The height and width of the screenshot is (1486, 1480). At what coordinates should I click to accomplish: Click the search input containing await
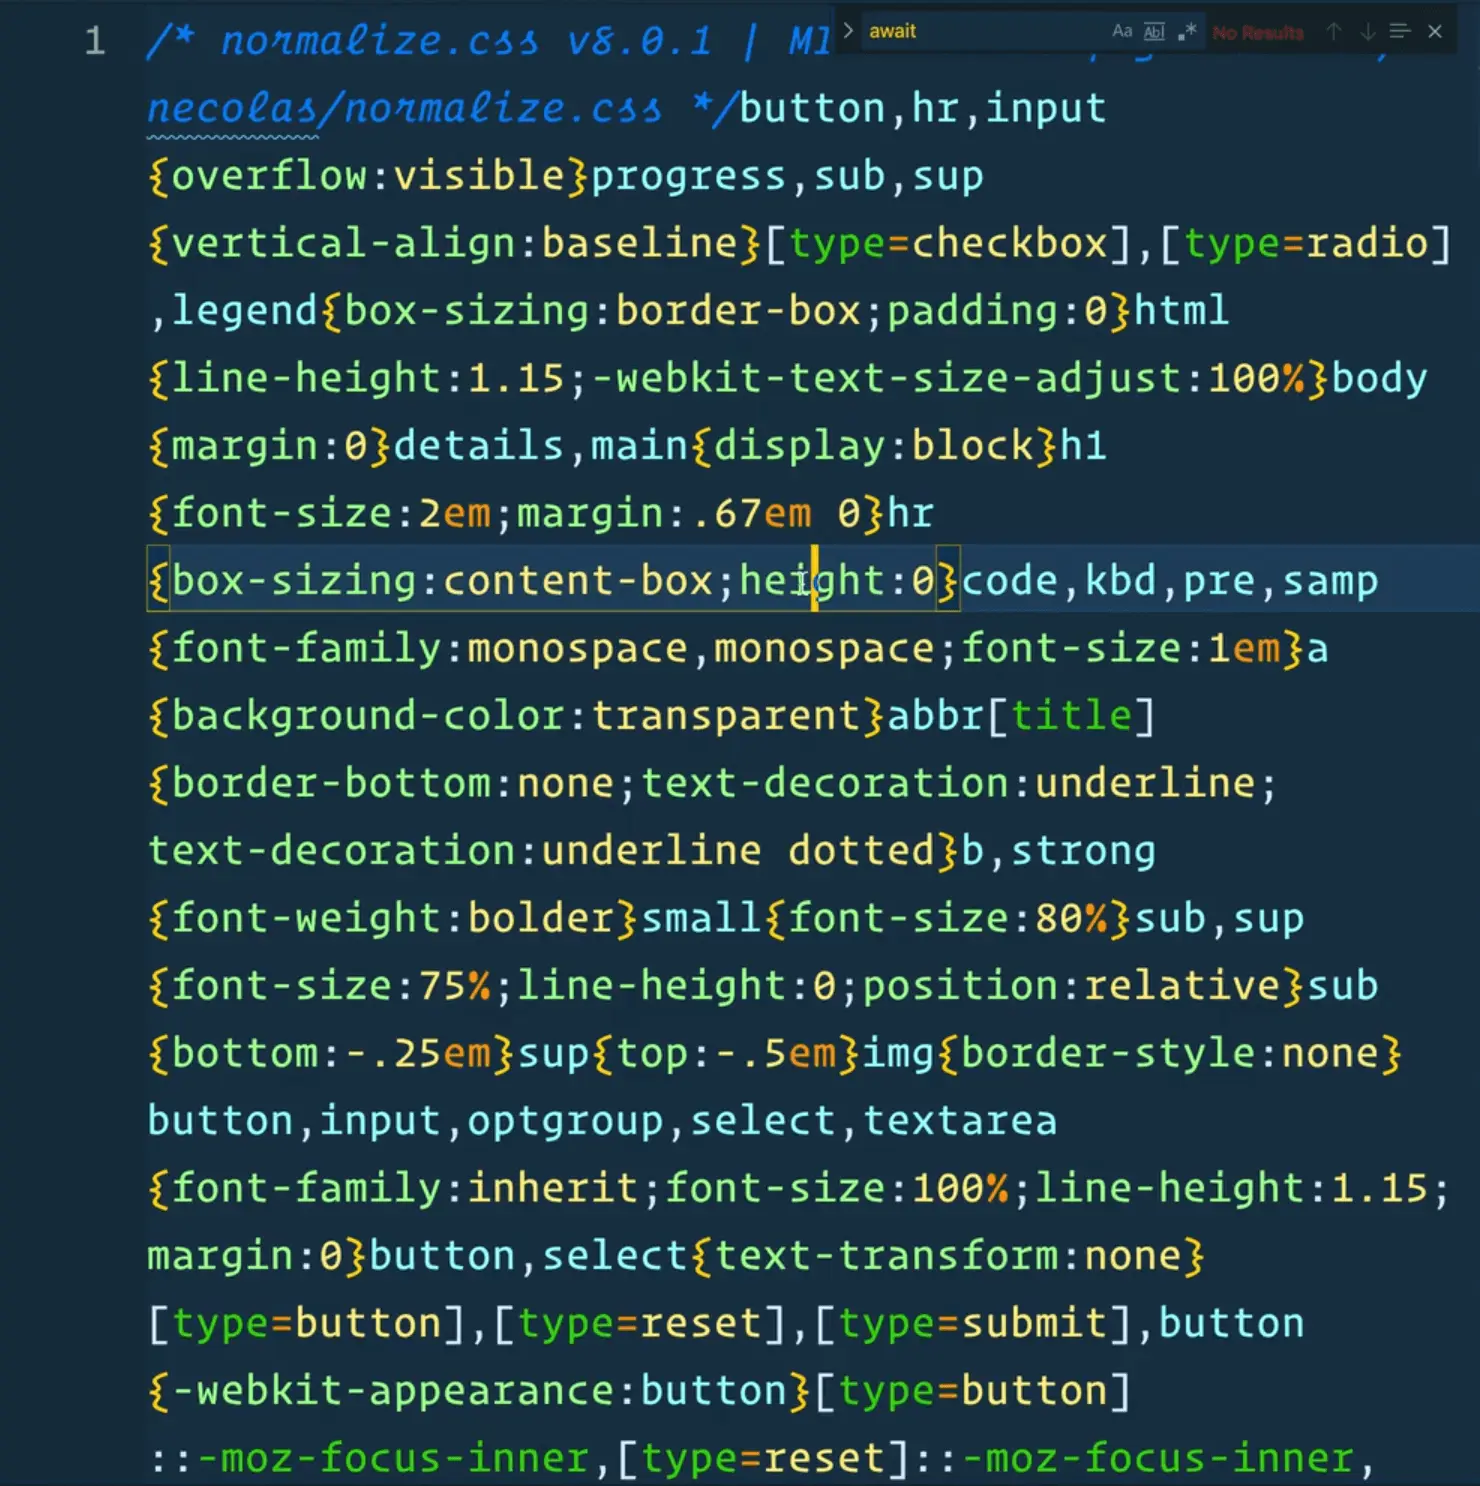pyautogui.click(x=960, y=31)
